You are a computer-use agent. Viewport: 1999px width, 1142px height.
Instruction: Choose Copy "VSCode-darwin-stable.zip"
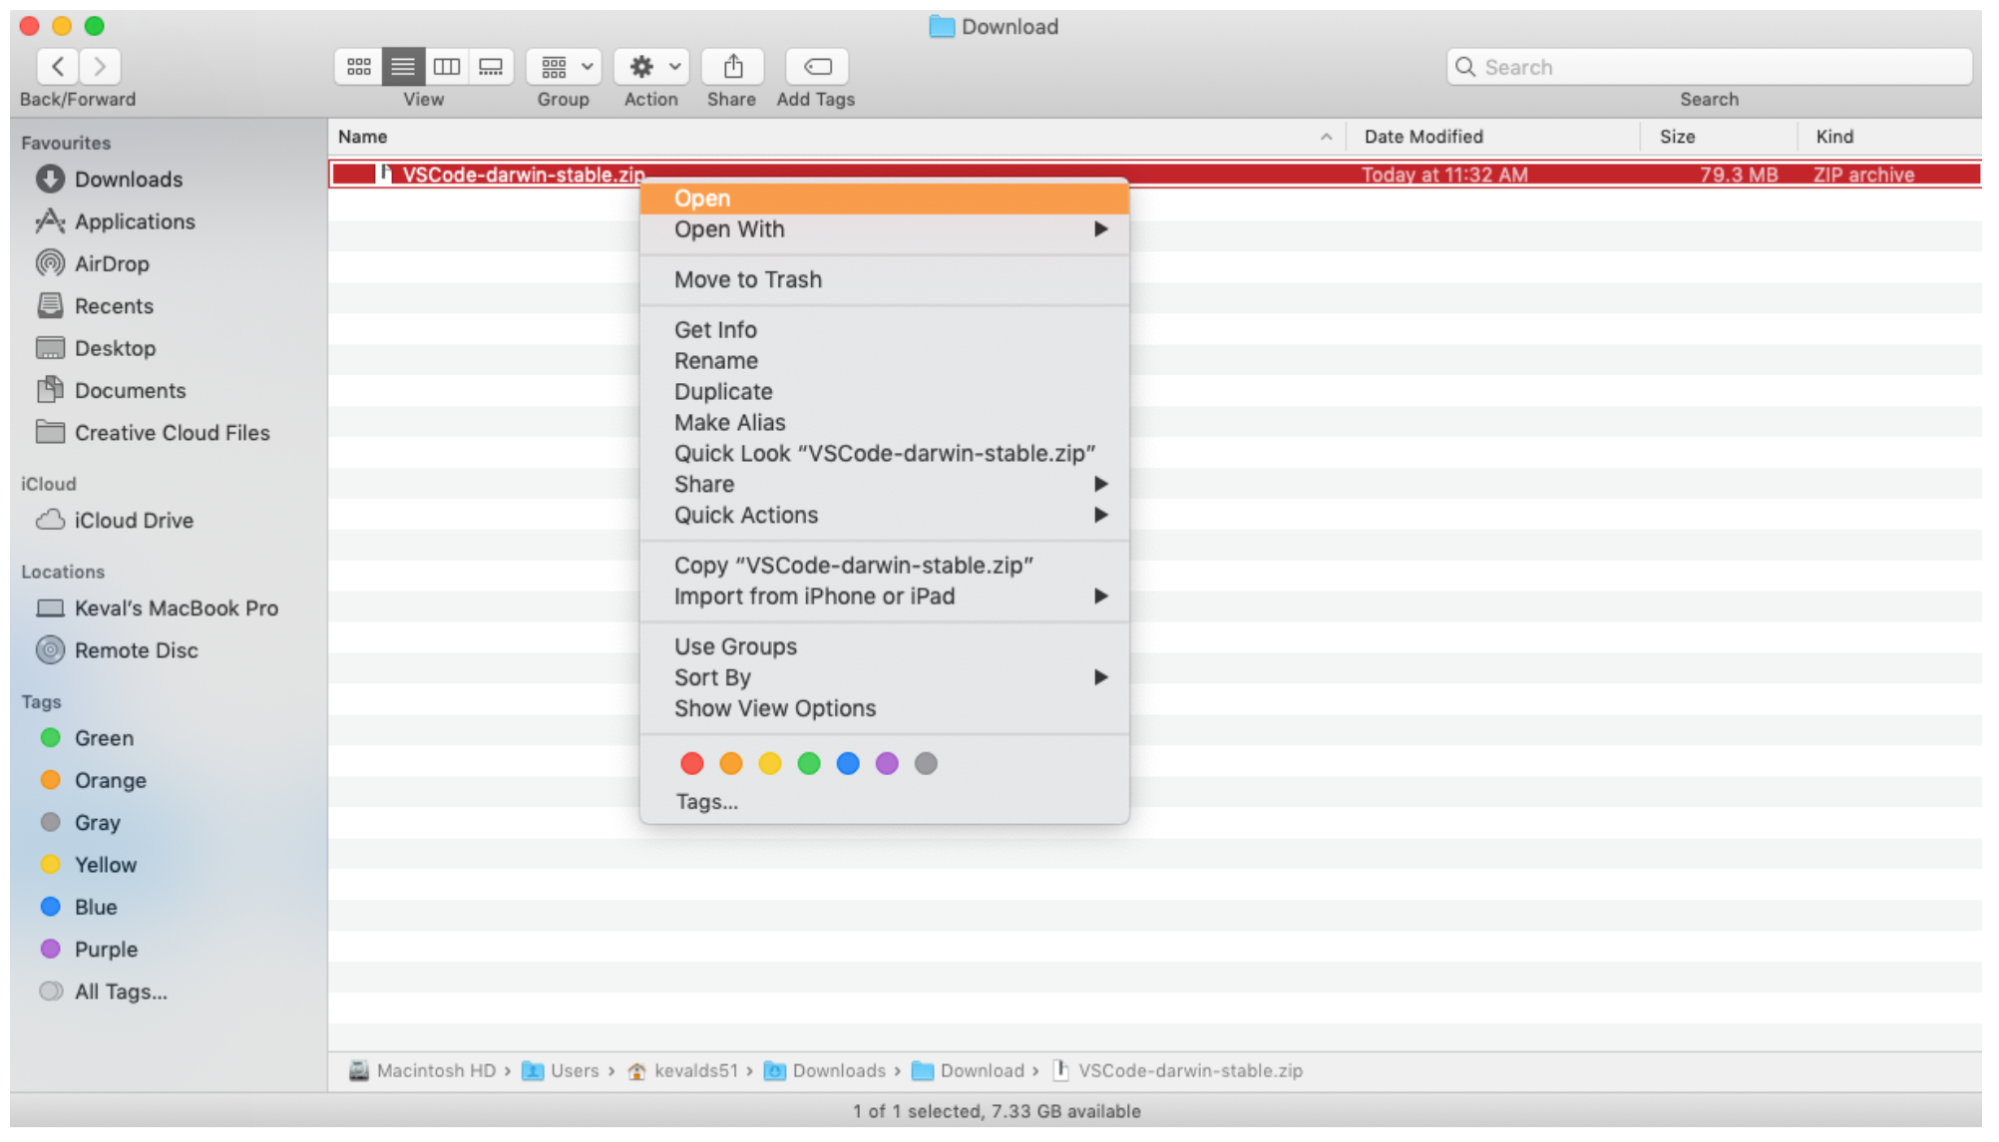coord(884,566)
